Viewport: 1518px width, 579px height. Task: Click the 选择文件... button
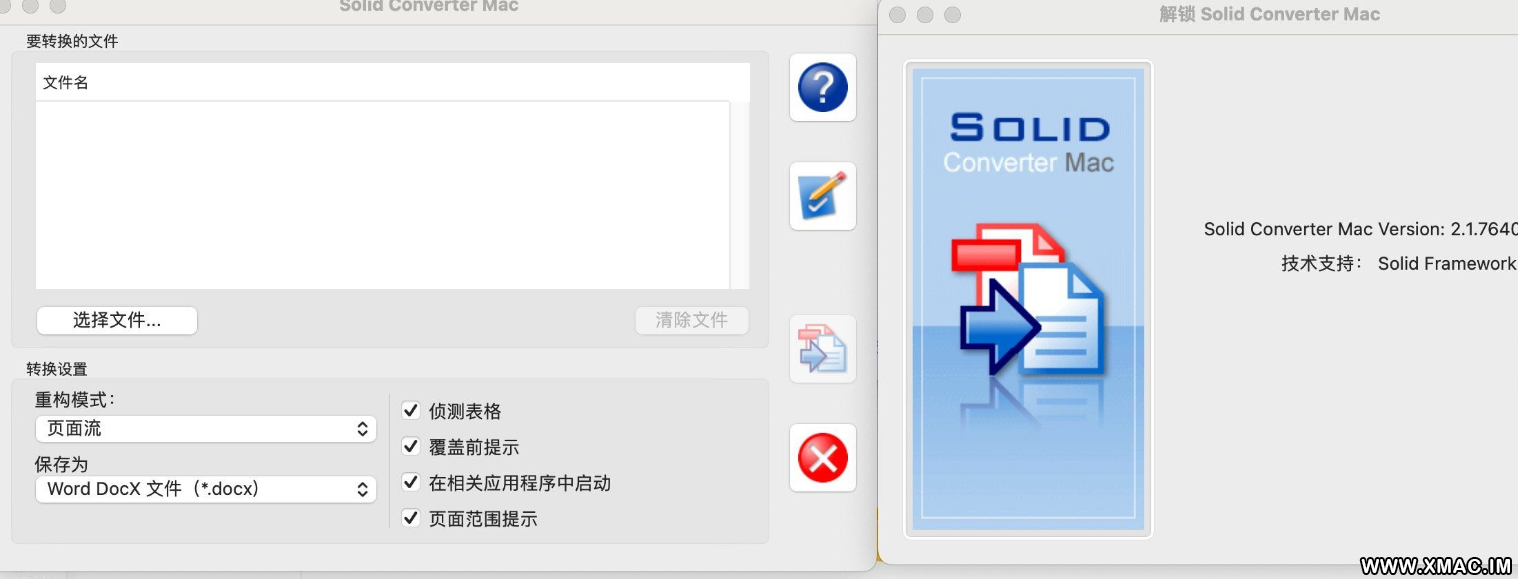tap(117, 320)
